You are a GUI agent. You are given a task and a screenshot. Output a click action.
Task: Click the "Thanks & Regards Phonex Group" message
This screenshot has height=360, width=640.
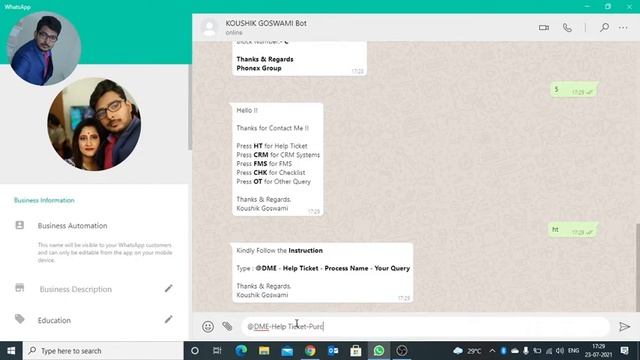[299, 58]
